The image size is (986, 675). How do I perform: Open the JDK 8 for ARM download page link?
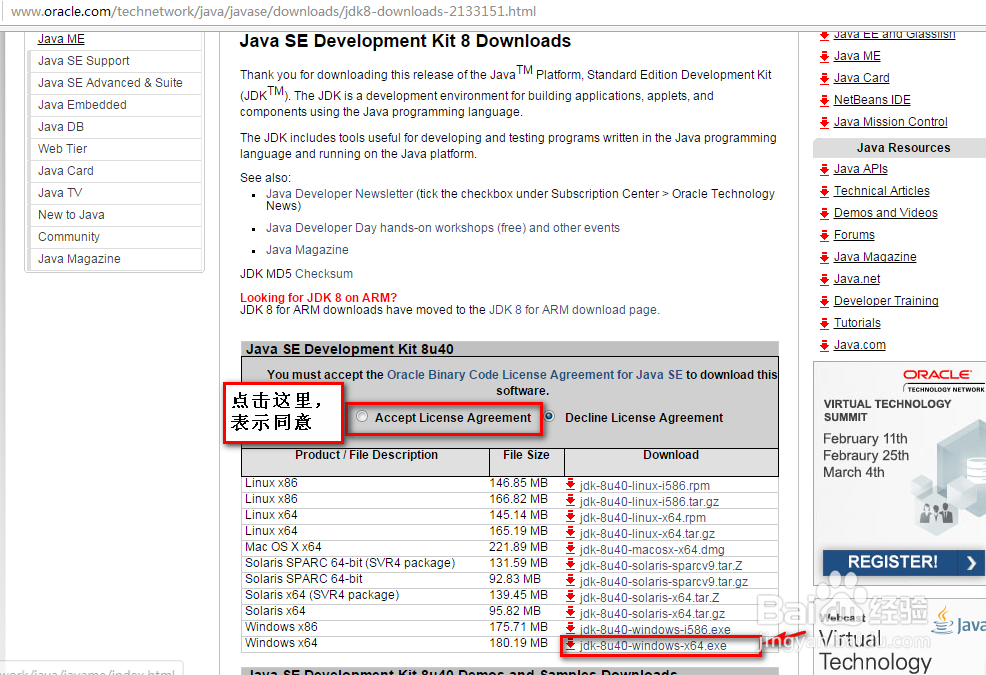573,310
